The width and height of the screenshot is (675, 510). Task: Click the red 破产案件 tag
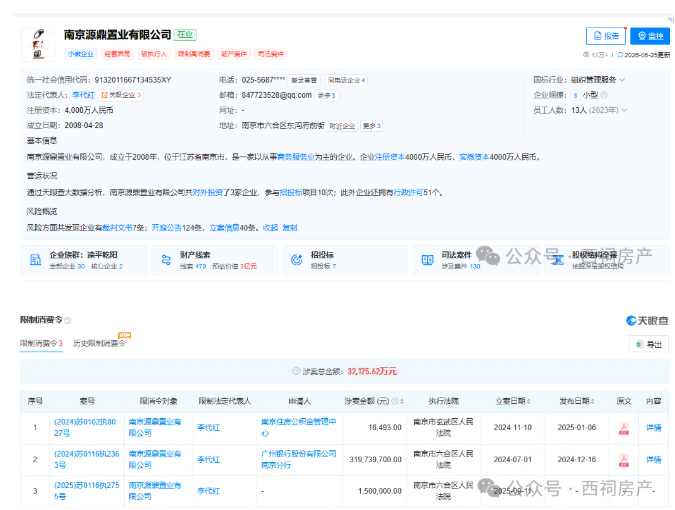tap(234, 54)
